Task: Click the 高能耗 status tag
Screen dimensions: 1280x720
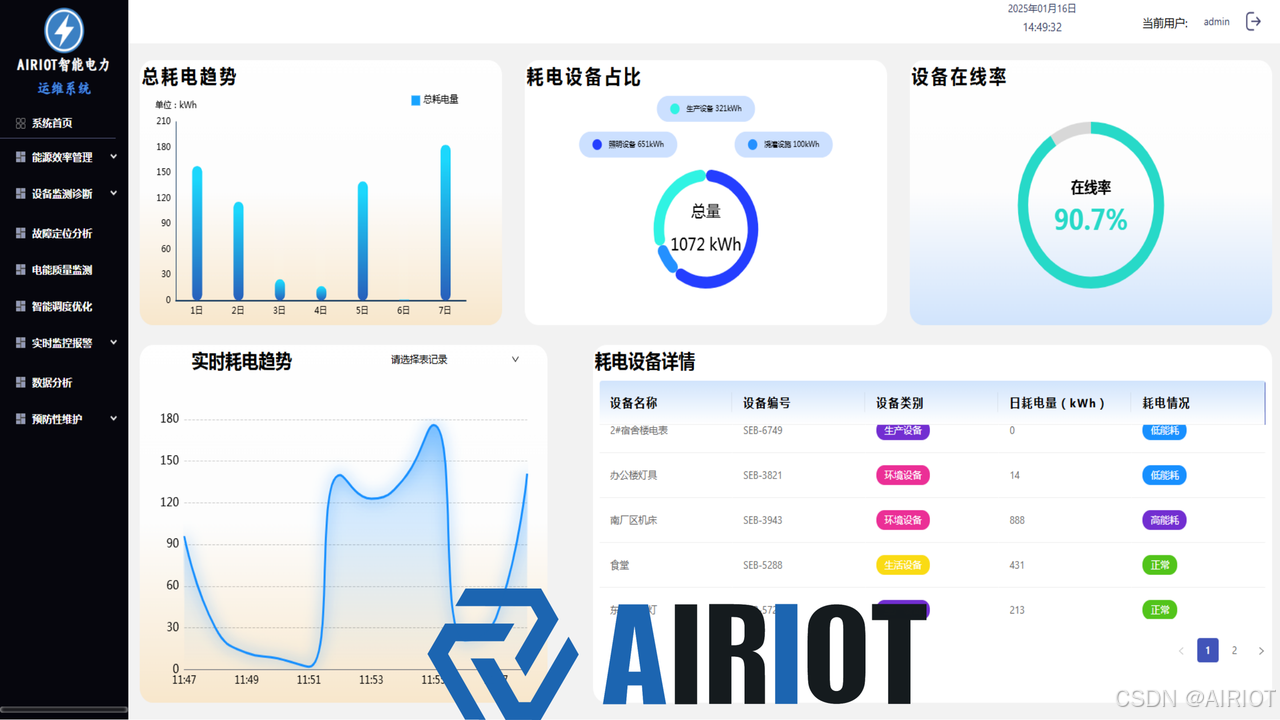Action: pyautogui.click(x=1164, y=520)
